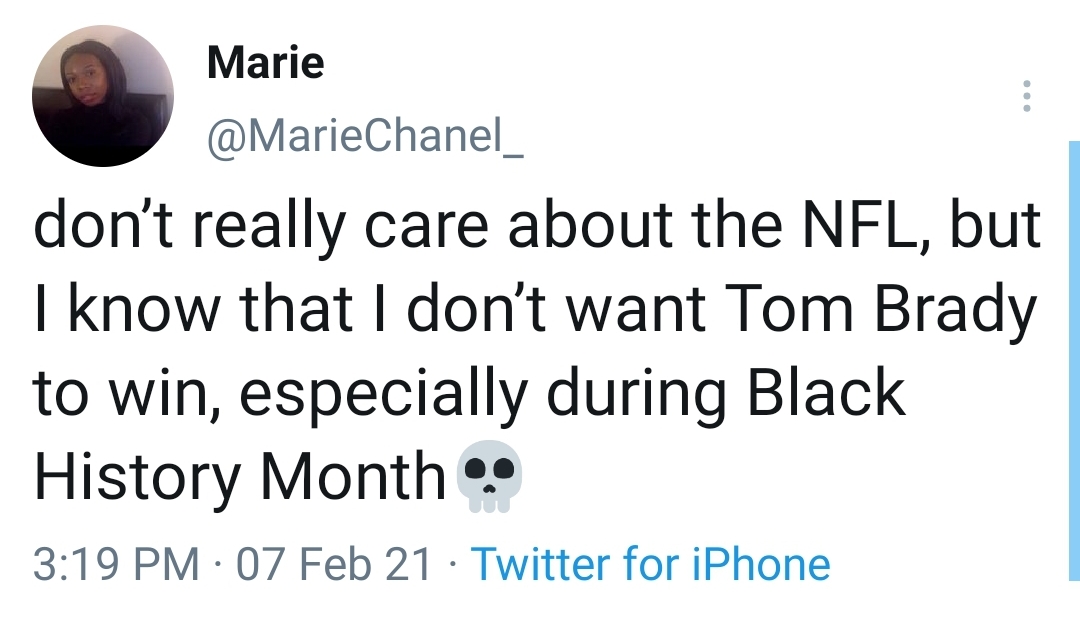Select the "07 Feb 21" date
This screenshot has width=1080, height=622.
click(334, 564)
